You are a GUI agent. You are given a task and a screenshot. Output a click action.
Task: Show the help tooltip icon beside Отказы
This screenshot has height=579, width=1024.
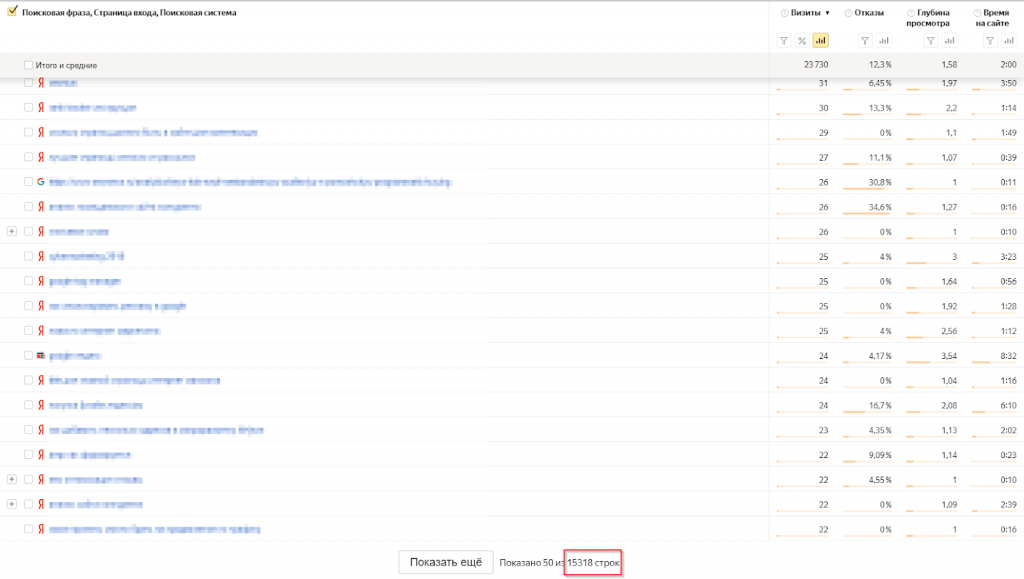(849, 13)
